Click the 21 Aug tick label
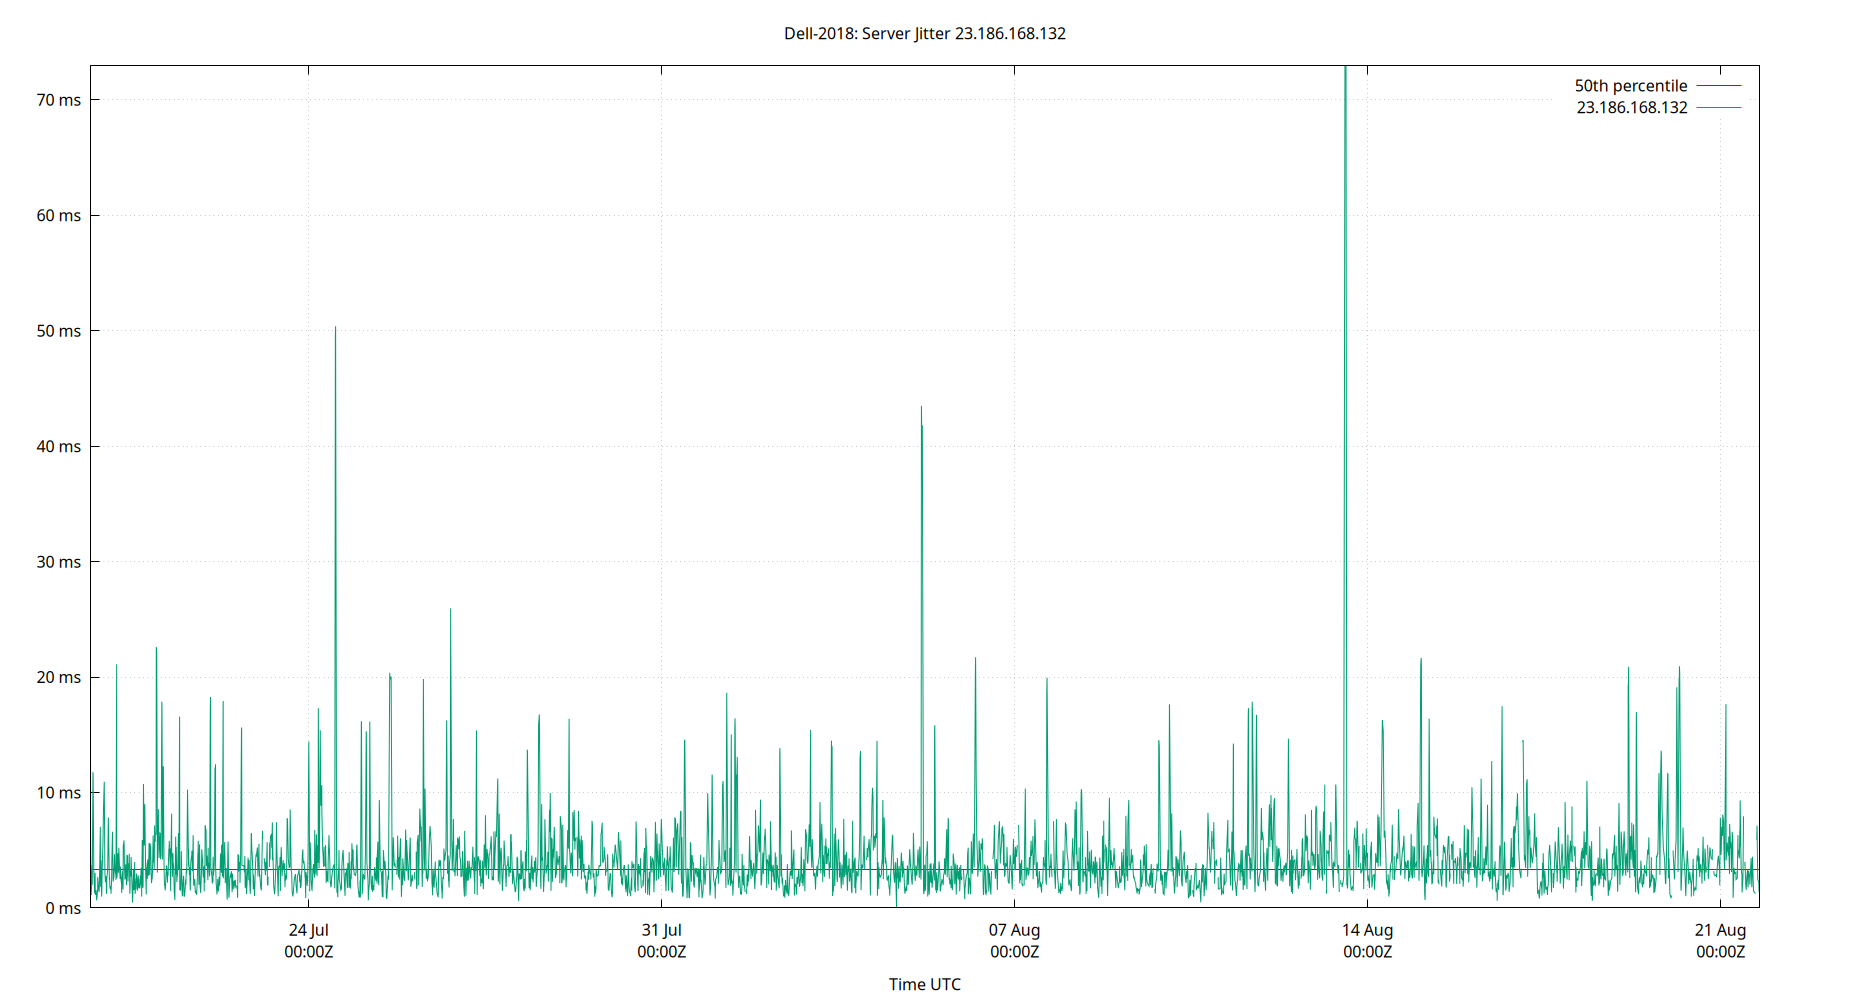Screen dimensions: 1850x1000 (x=1722, y=930)
